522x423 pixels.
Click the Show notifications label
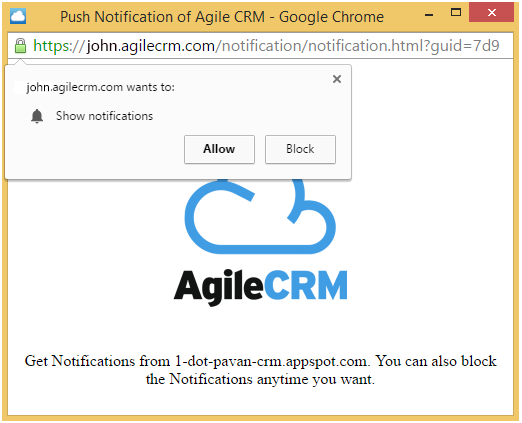[104, 116]
